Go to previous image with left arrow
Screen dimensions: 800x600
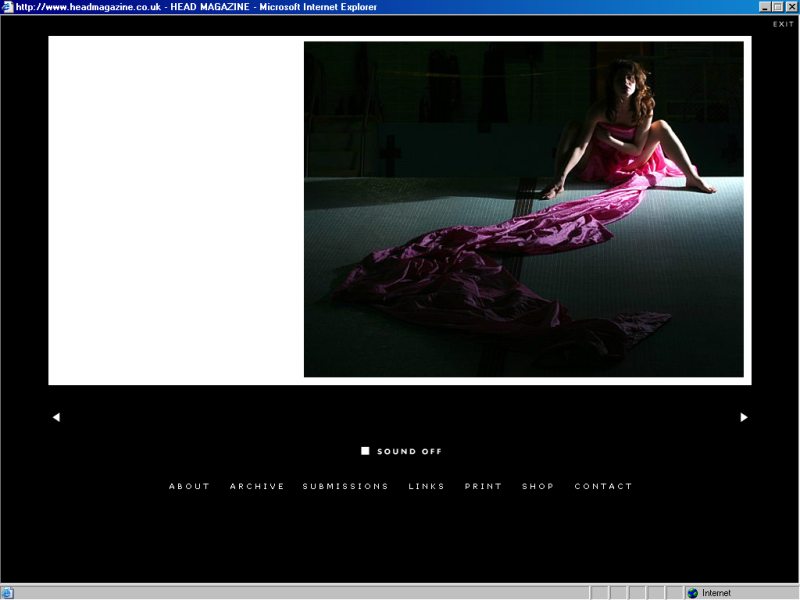click(x=56, y=417)
